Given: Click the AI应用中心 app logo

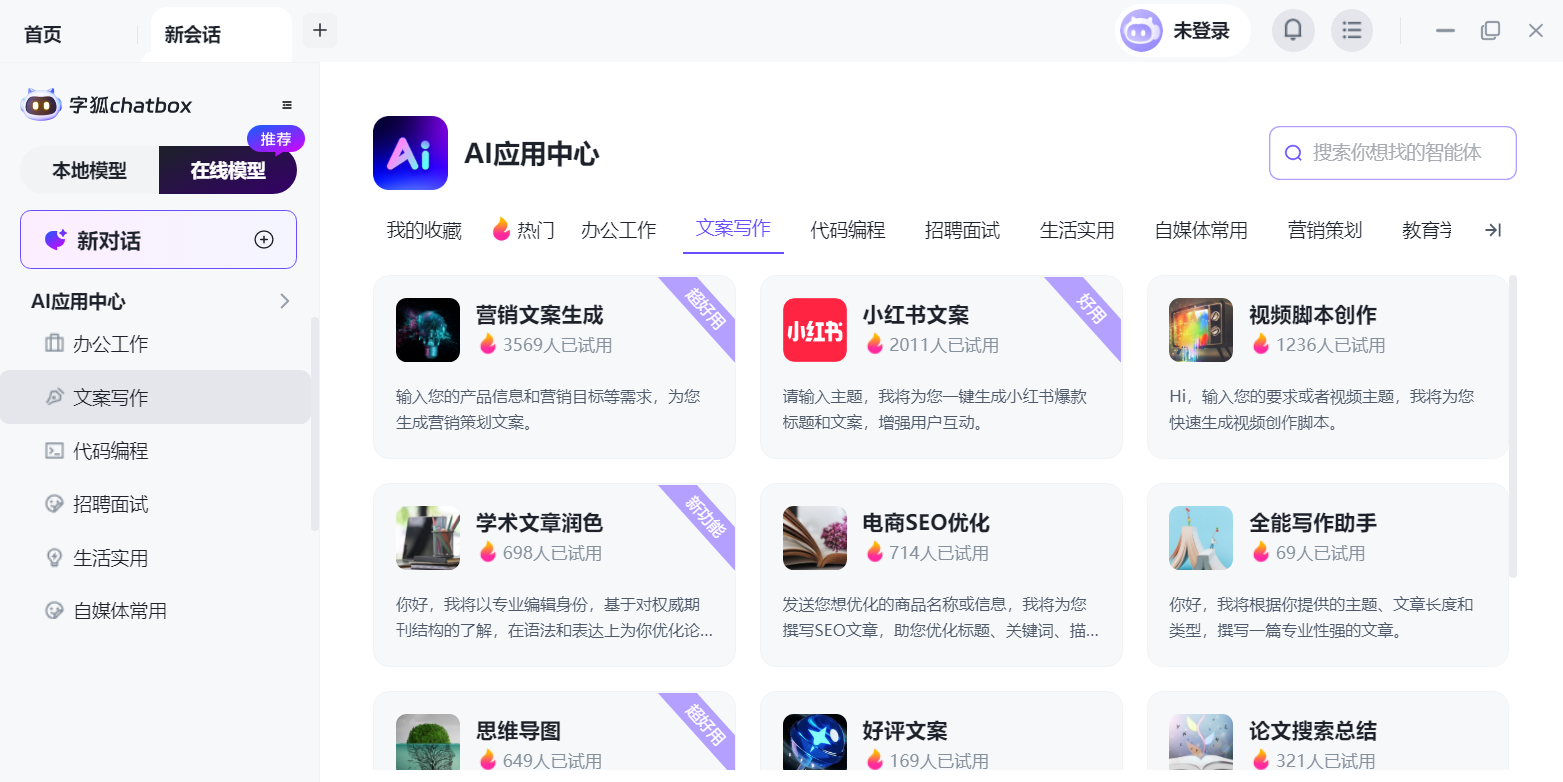Looking at the screenshot, I should click(410, 153).
